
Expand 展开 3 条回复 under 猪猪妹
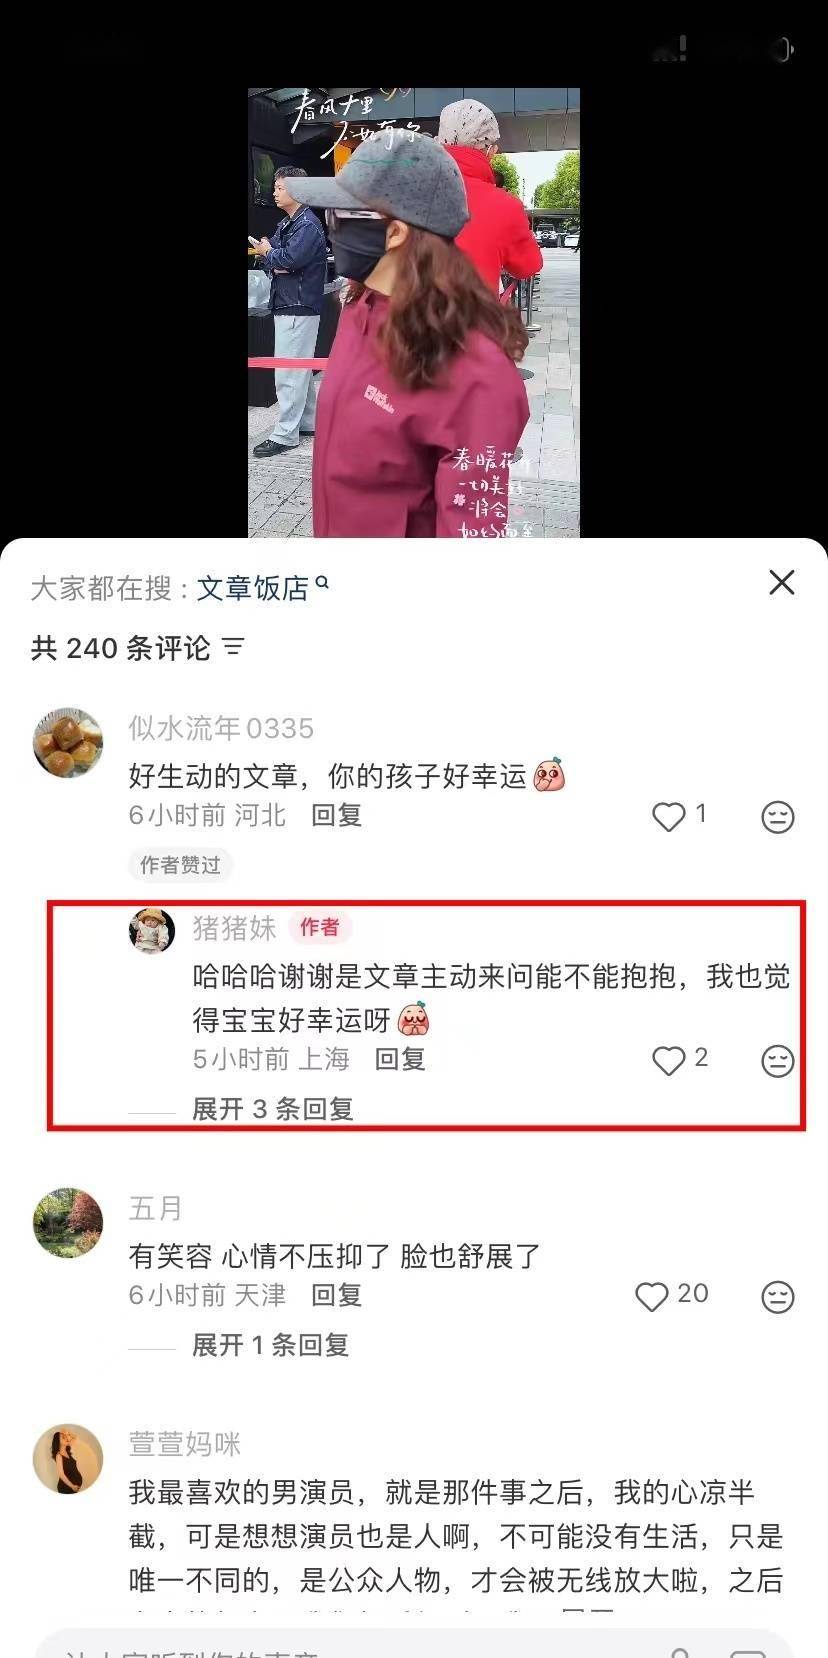(273, 1109)
